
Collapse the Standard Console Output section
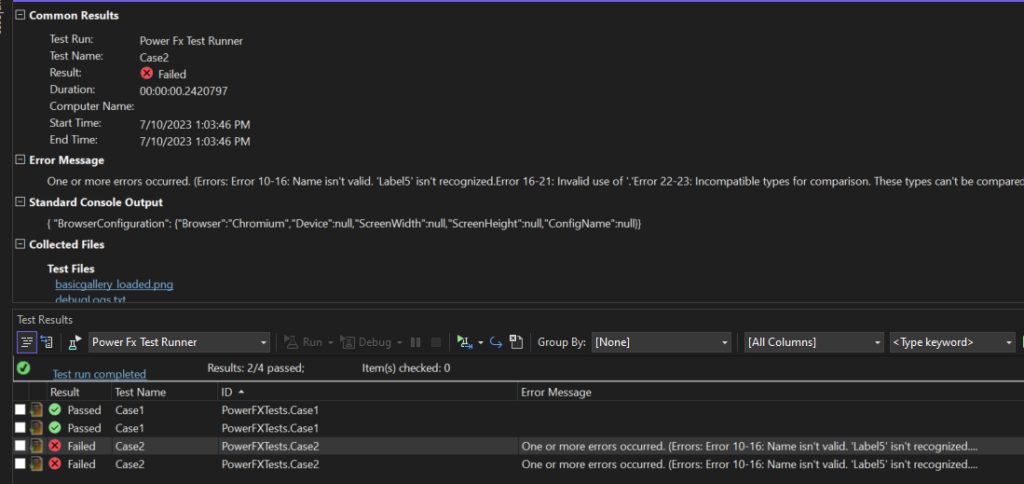click(20, 202)
